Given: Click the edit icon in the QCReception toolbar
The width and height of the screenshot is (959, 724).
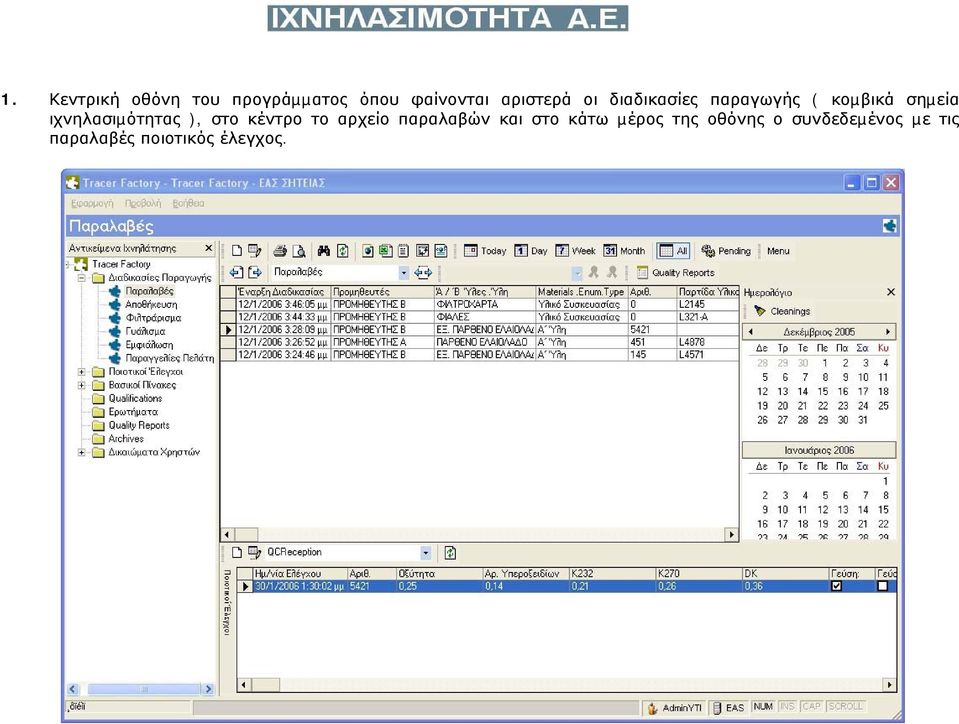Looking at the screenshot, I should pos(254,553).
